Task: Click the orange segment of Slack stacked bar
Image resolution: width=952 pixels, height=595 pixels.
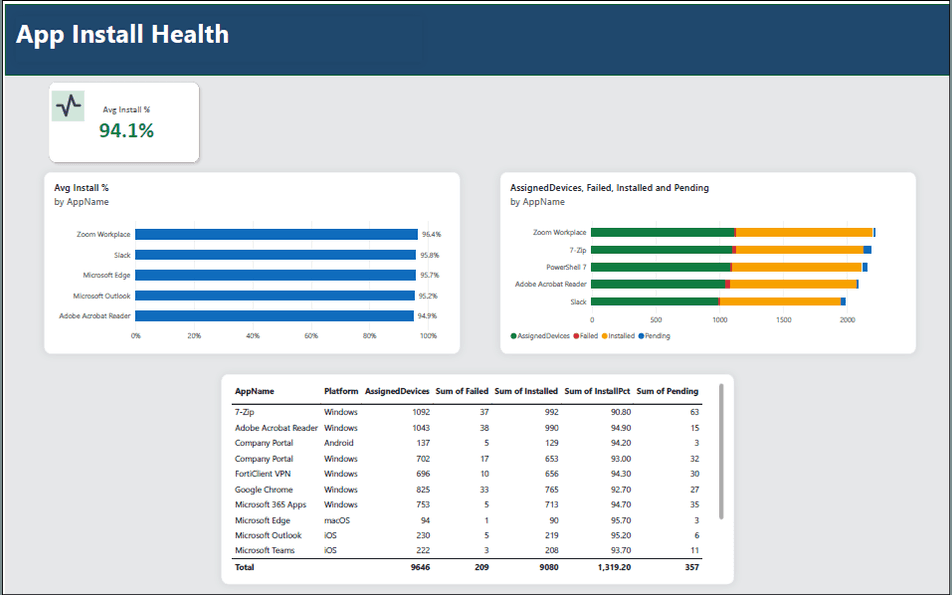Action: (x=780, y=302)
